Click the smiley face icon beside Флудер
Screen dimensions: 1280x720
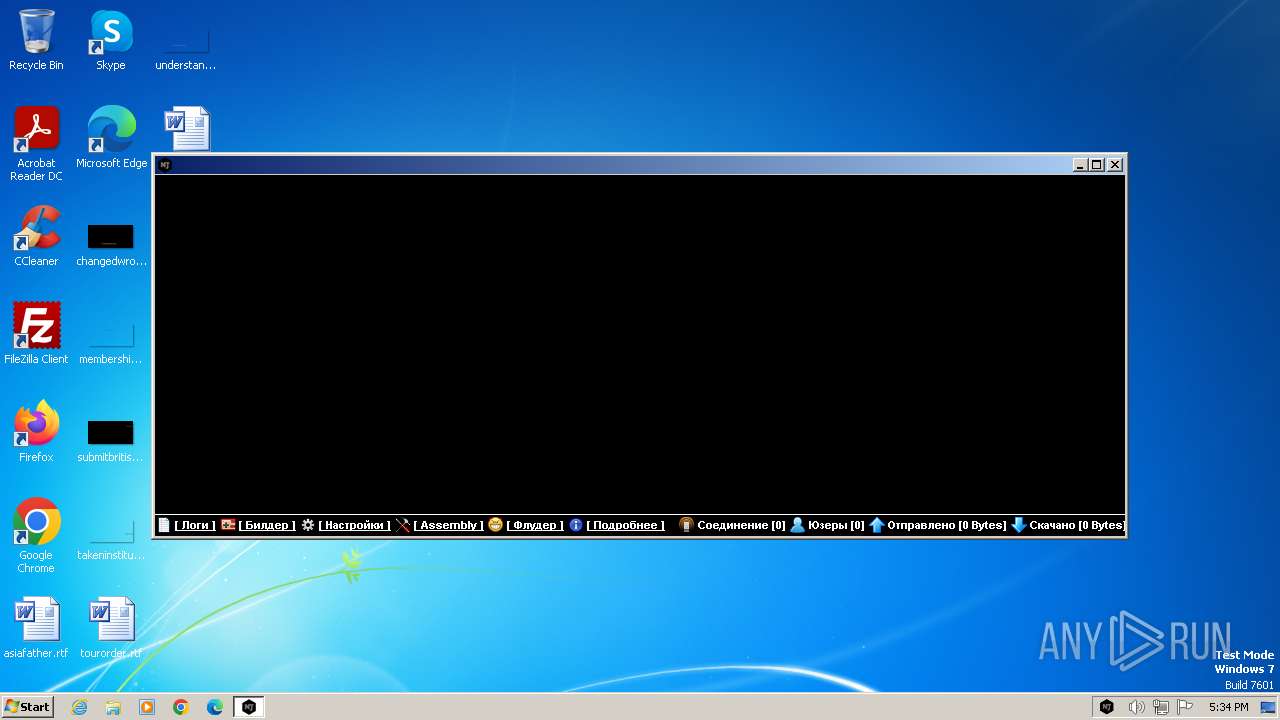[x=495, y=525]
